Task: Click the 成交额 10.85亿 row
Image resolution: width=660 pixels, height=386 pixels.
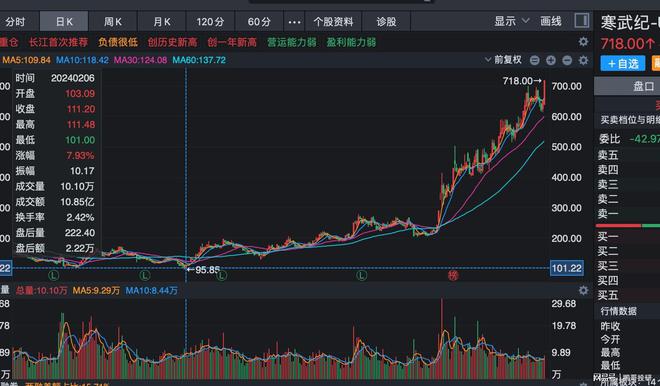Action: click(55, 202)
